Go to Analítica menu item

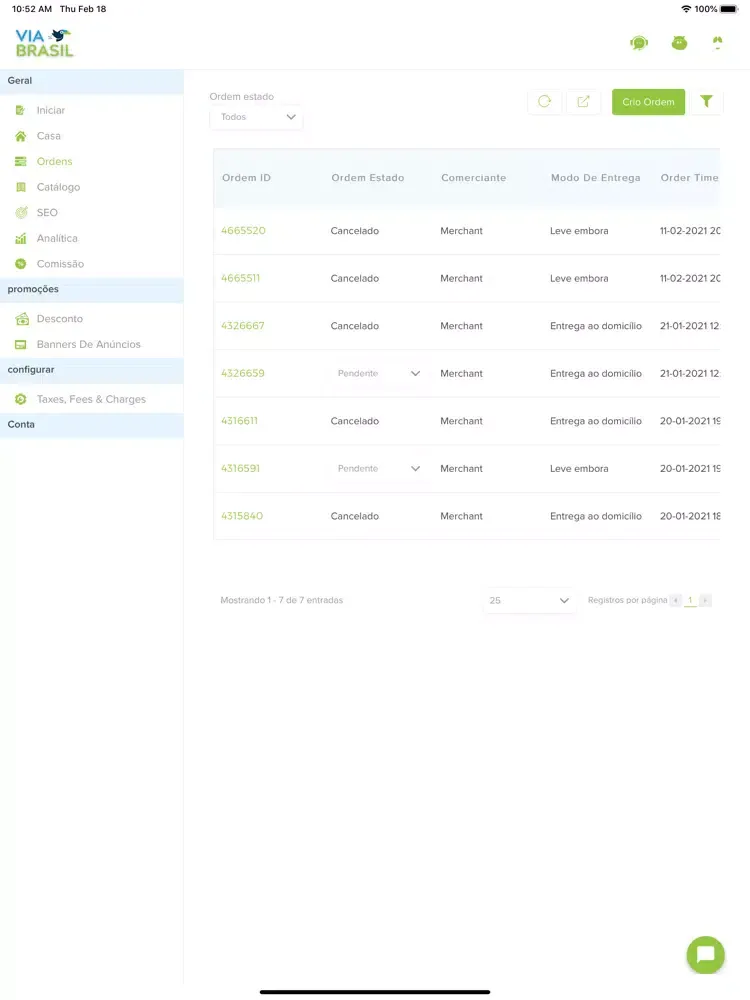pos(57,238)
